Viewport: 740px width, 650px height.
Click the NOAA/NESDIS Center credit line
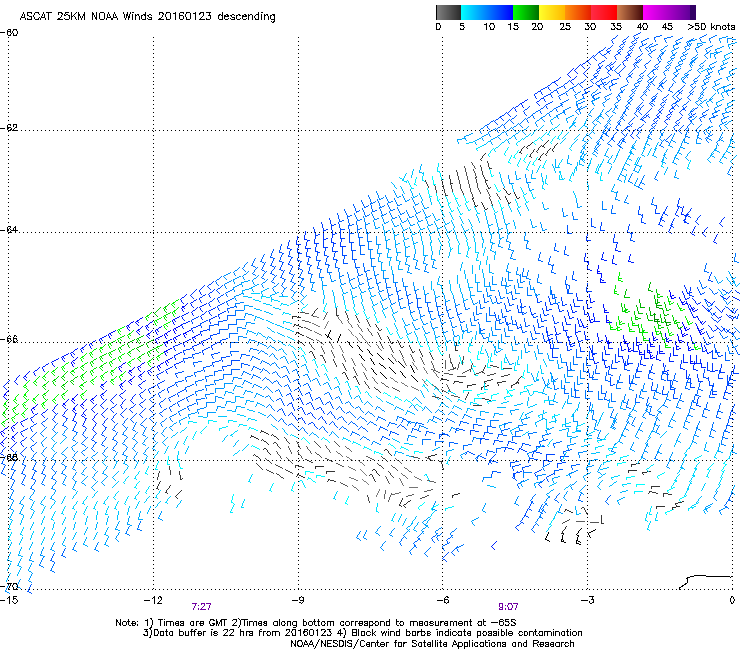point(432,644)
